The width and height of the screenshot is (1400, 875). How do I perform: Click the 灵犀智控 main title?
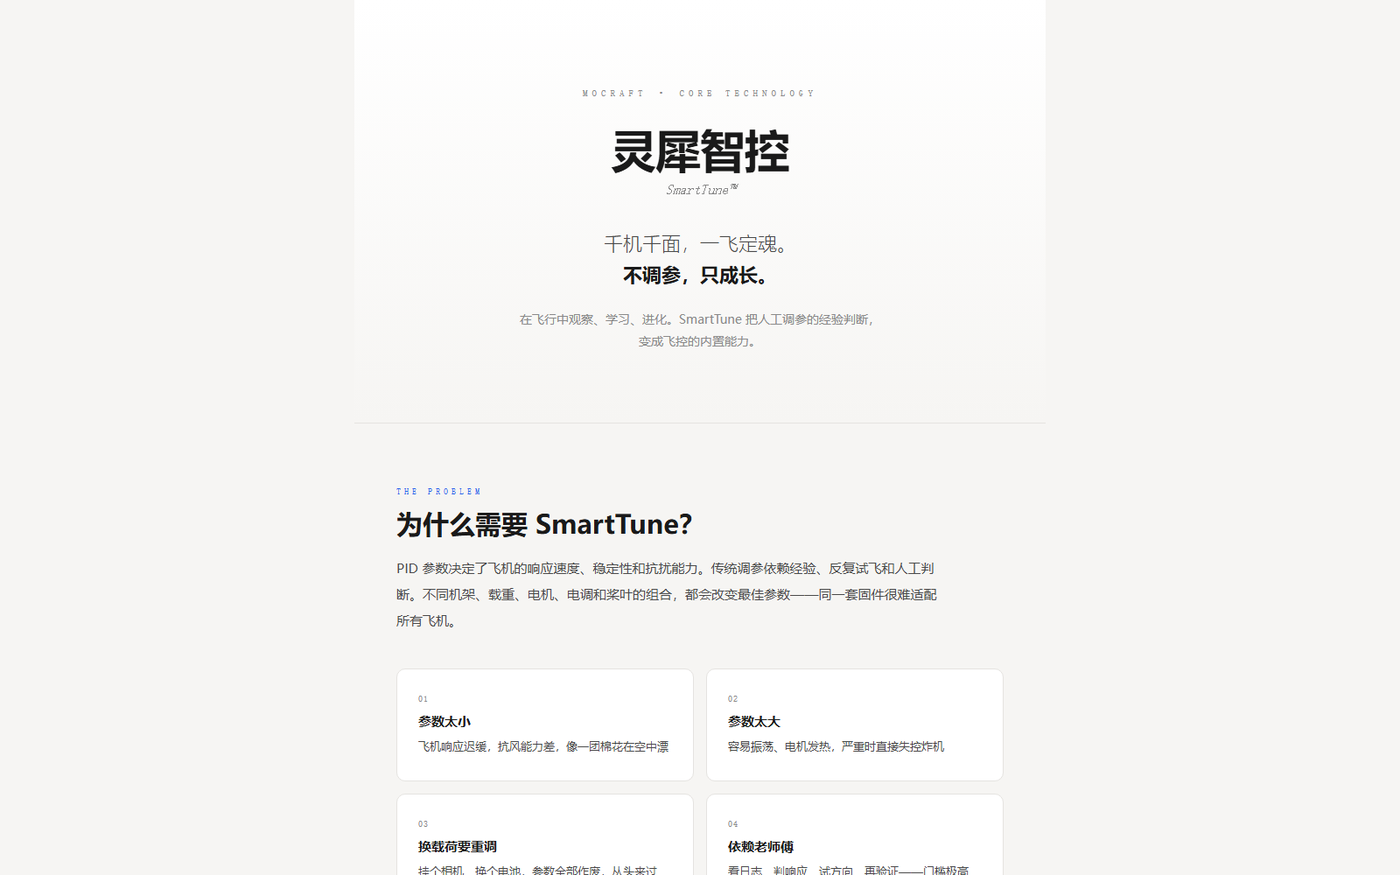700,152
